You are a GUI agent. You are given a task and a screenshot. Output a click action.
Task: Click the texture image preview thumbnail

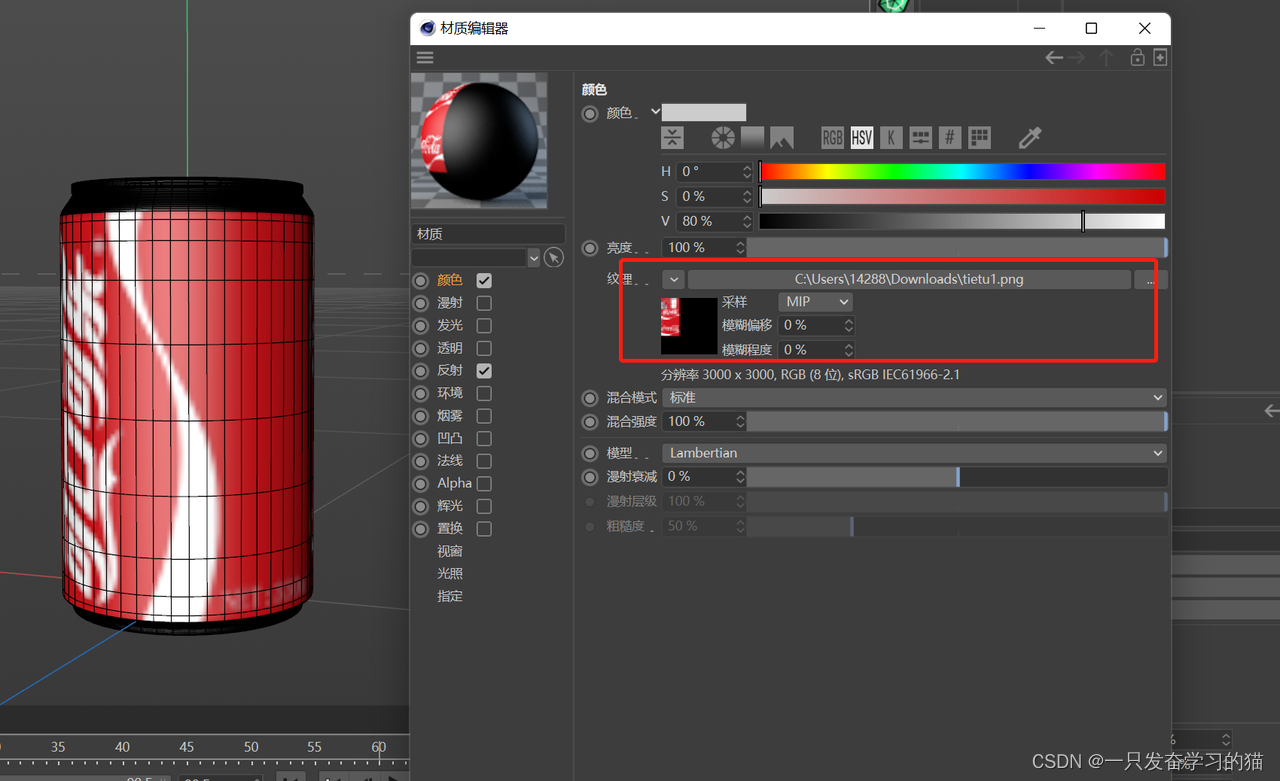pos(689,325)
